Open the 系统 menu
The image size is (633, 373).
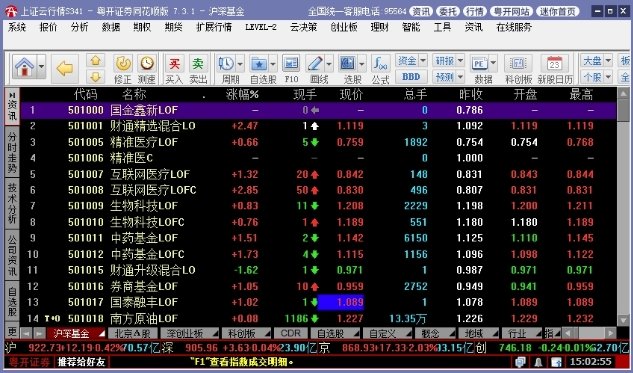point(17,27)
